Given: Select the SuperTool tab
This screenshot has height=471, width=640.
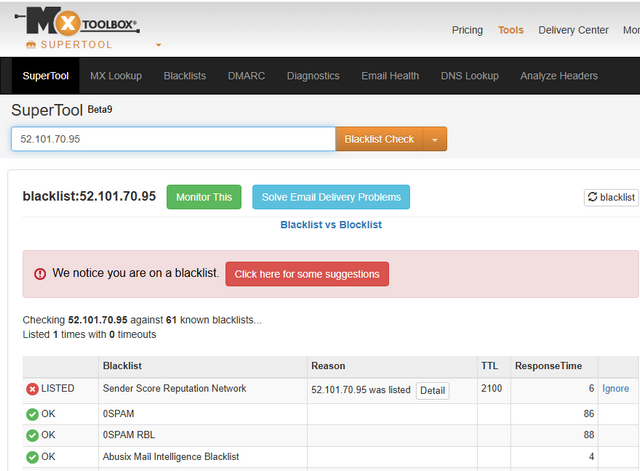Looking at the screenshot, I should click(45, 76).
